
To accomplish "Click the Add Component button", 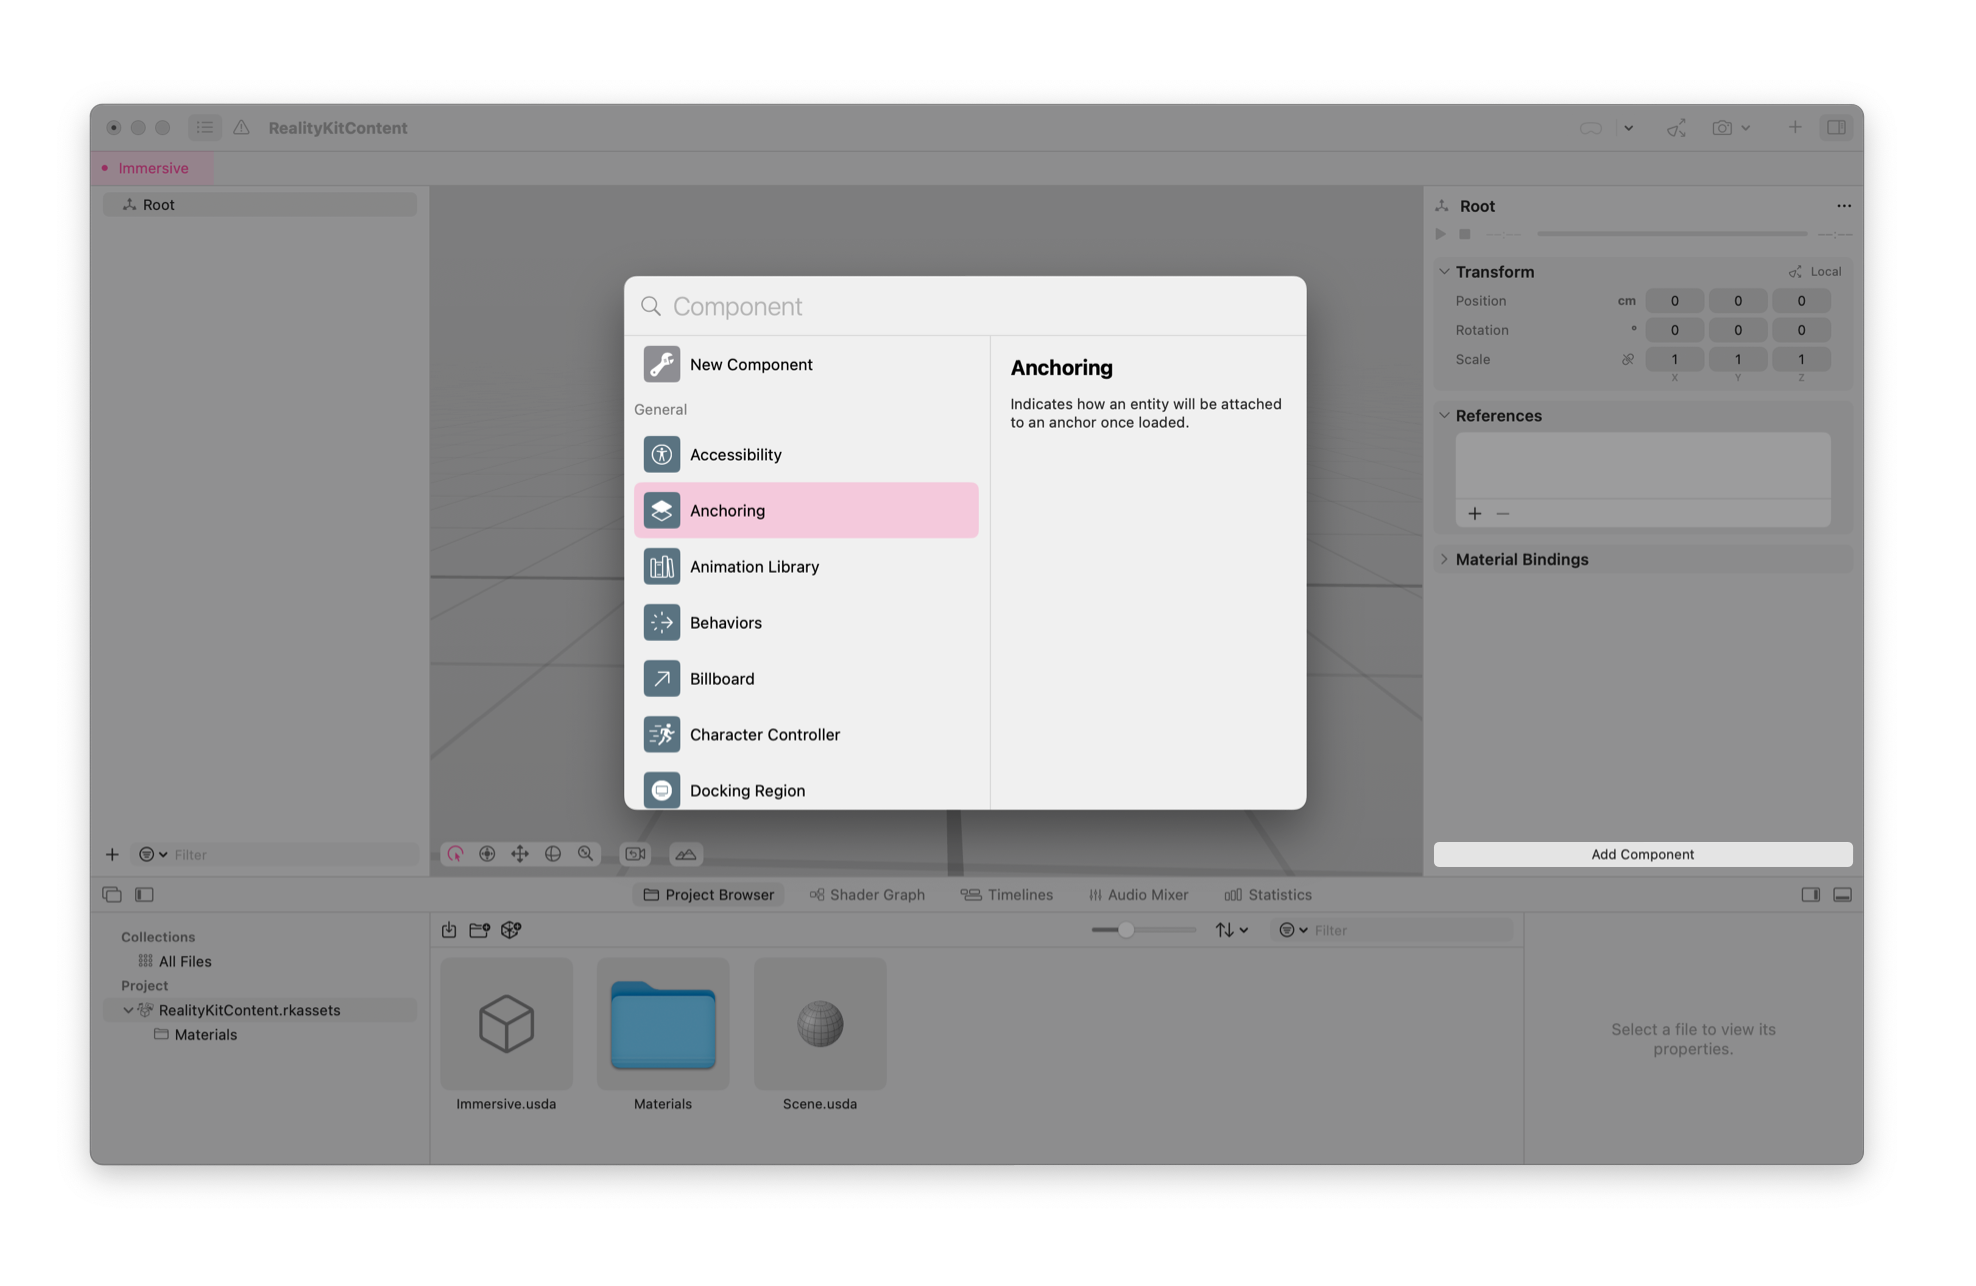I will tap(1642, 854).
